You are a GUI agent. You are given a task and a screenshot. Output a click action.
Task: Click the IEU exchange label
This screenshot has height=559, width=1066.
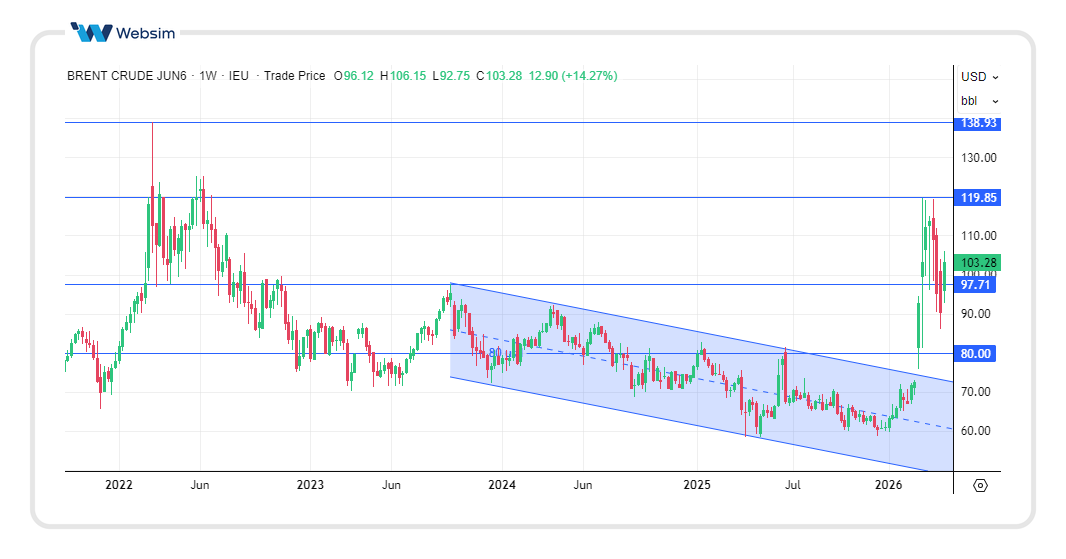coord(239,76)
